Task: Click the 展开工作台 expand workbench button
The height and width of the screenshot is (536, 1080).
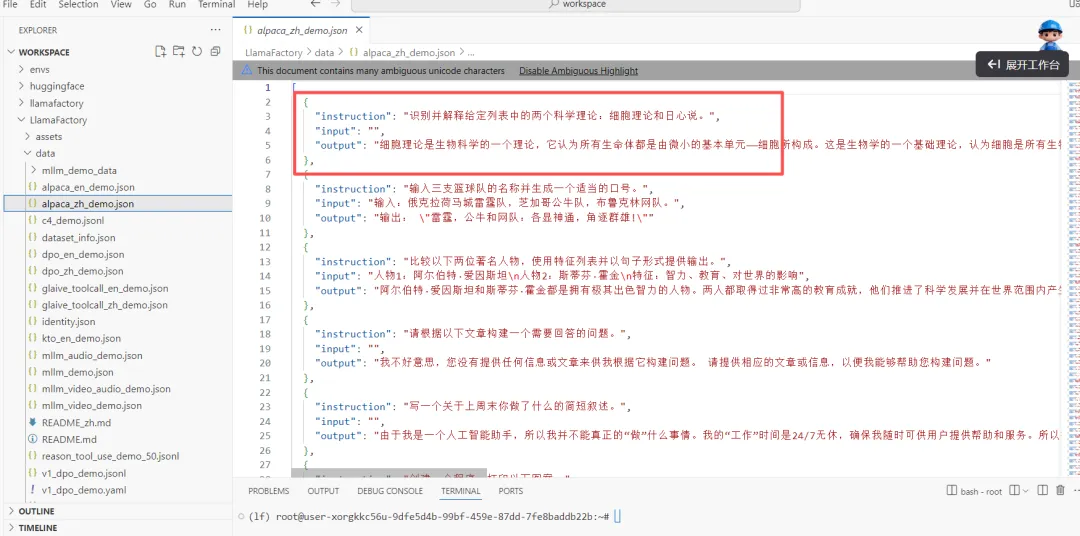Action: tap(1022, 64)
